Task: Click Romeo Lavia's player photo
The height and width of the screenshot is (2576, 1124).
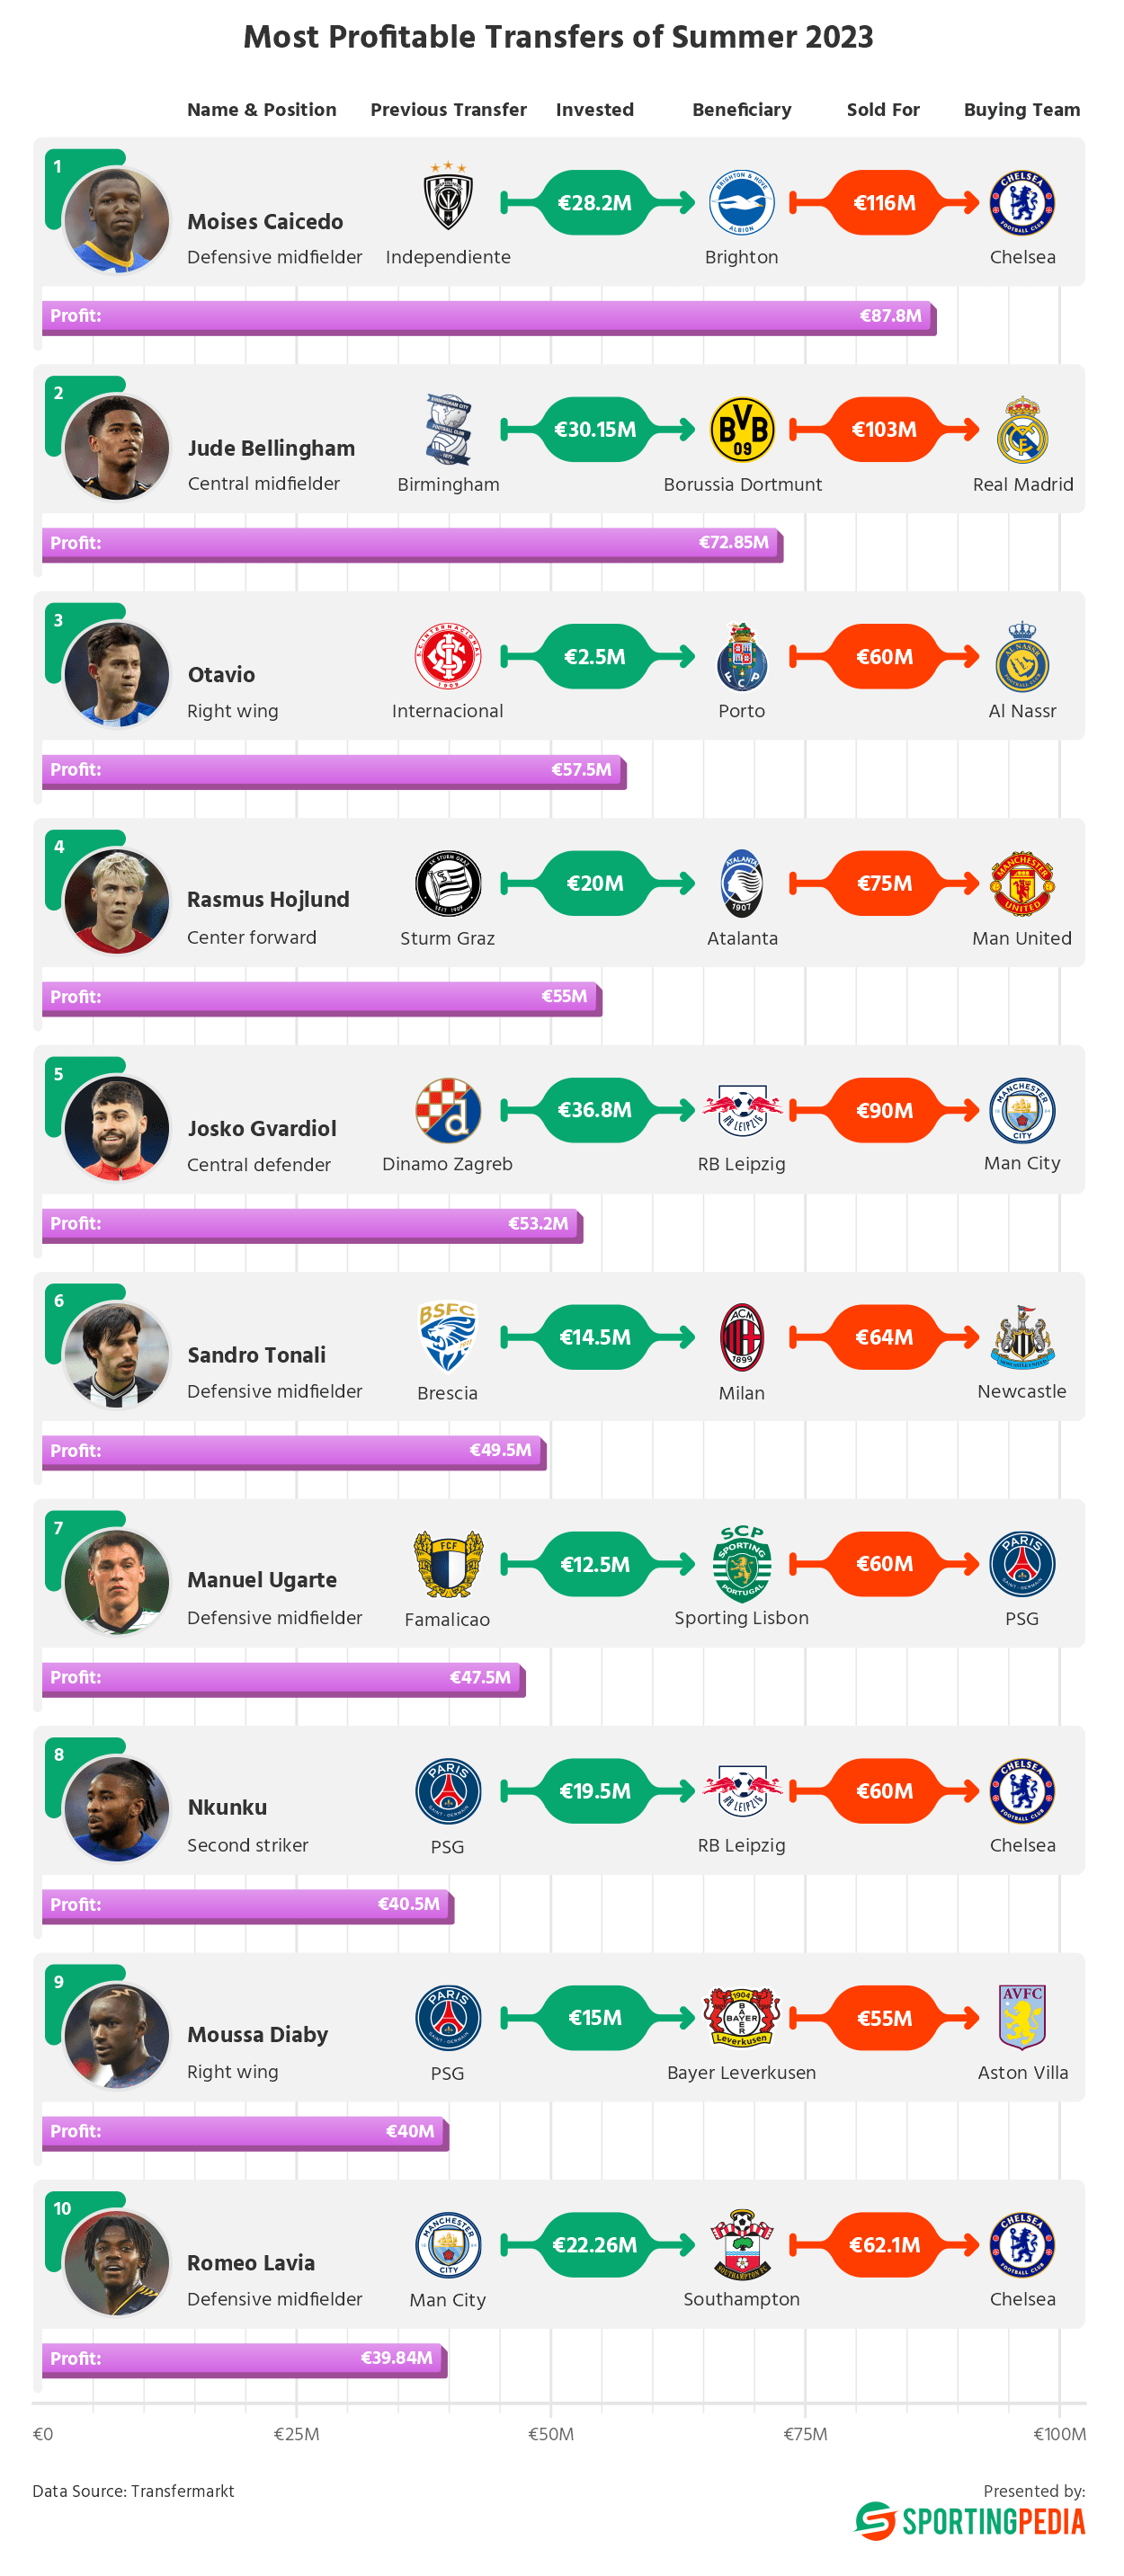Action: click(117, 2263)
